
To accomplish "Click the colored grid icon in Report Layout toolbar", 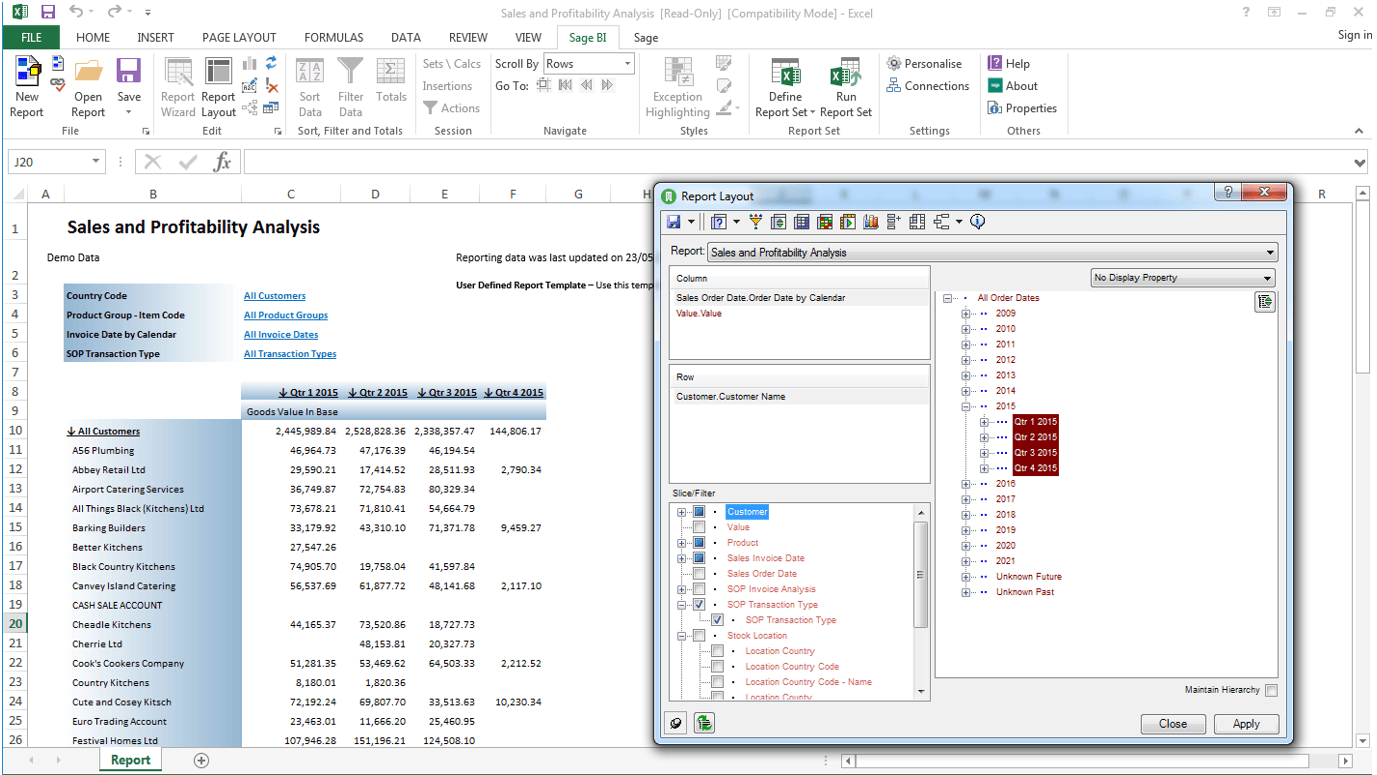I will [x=825, y=222].
